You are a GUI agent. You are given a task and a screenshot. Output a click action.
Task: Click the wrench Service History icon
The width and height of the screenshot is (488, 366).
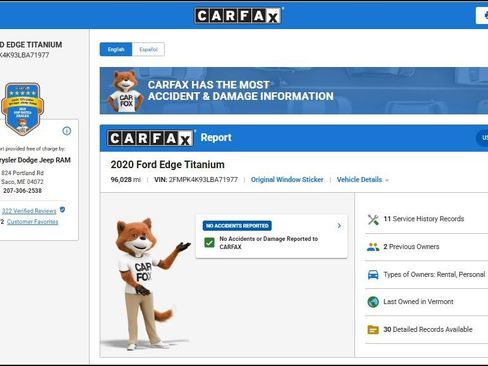373,219
